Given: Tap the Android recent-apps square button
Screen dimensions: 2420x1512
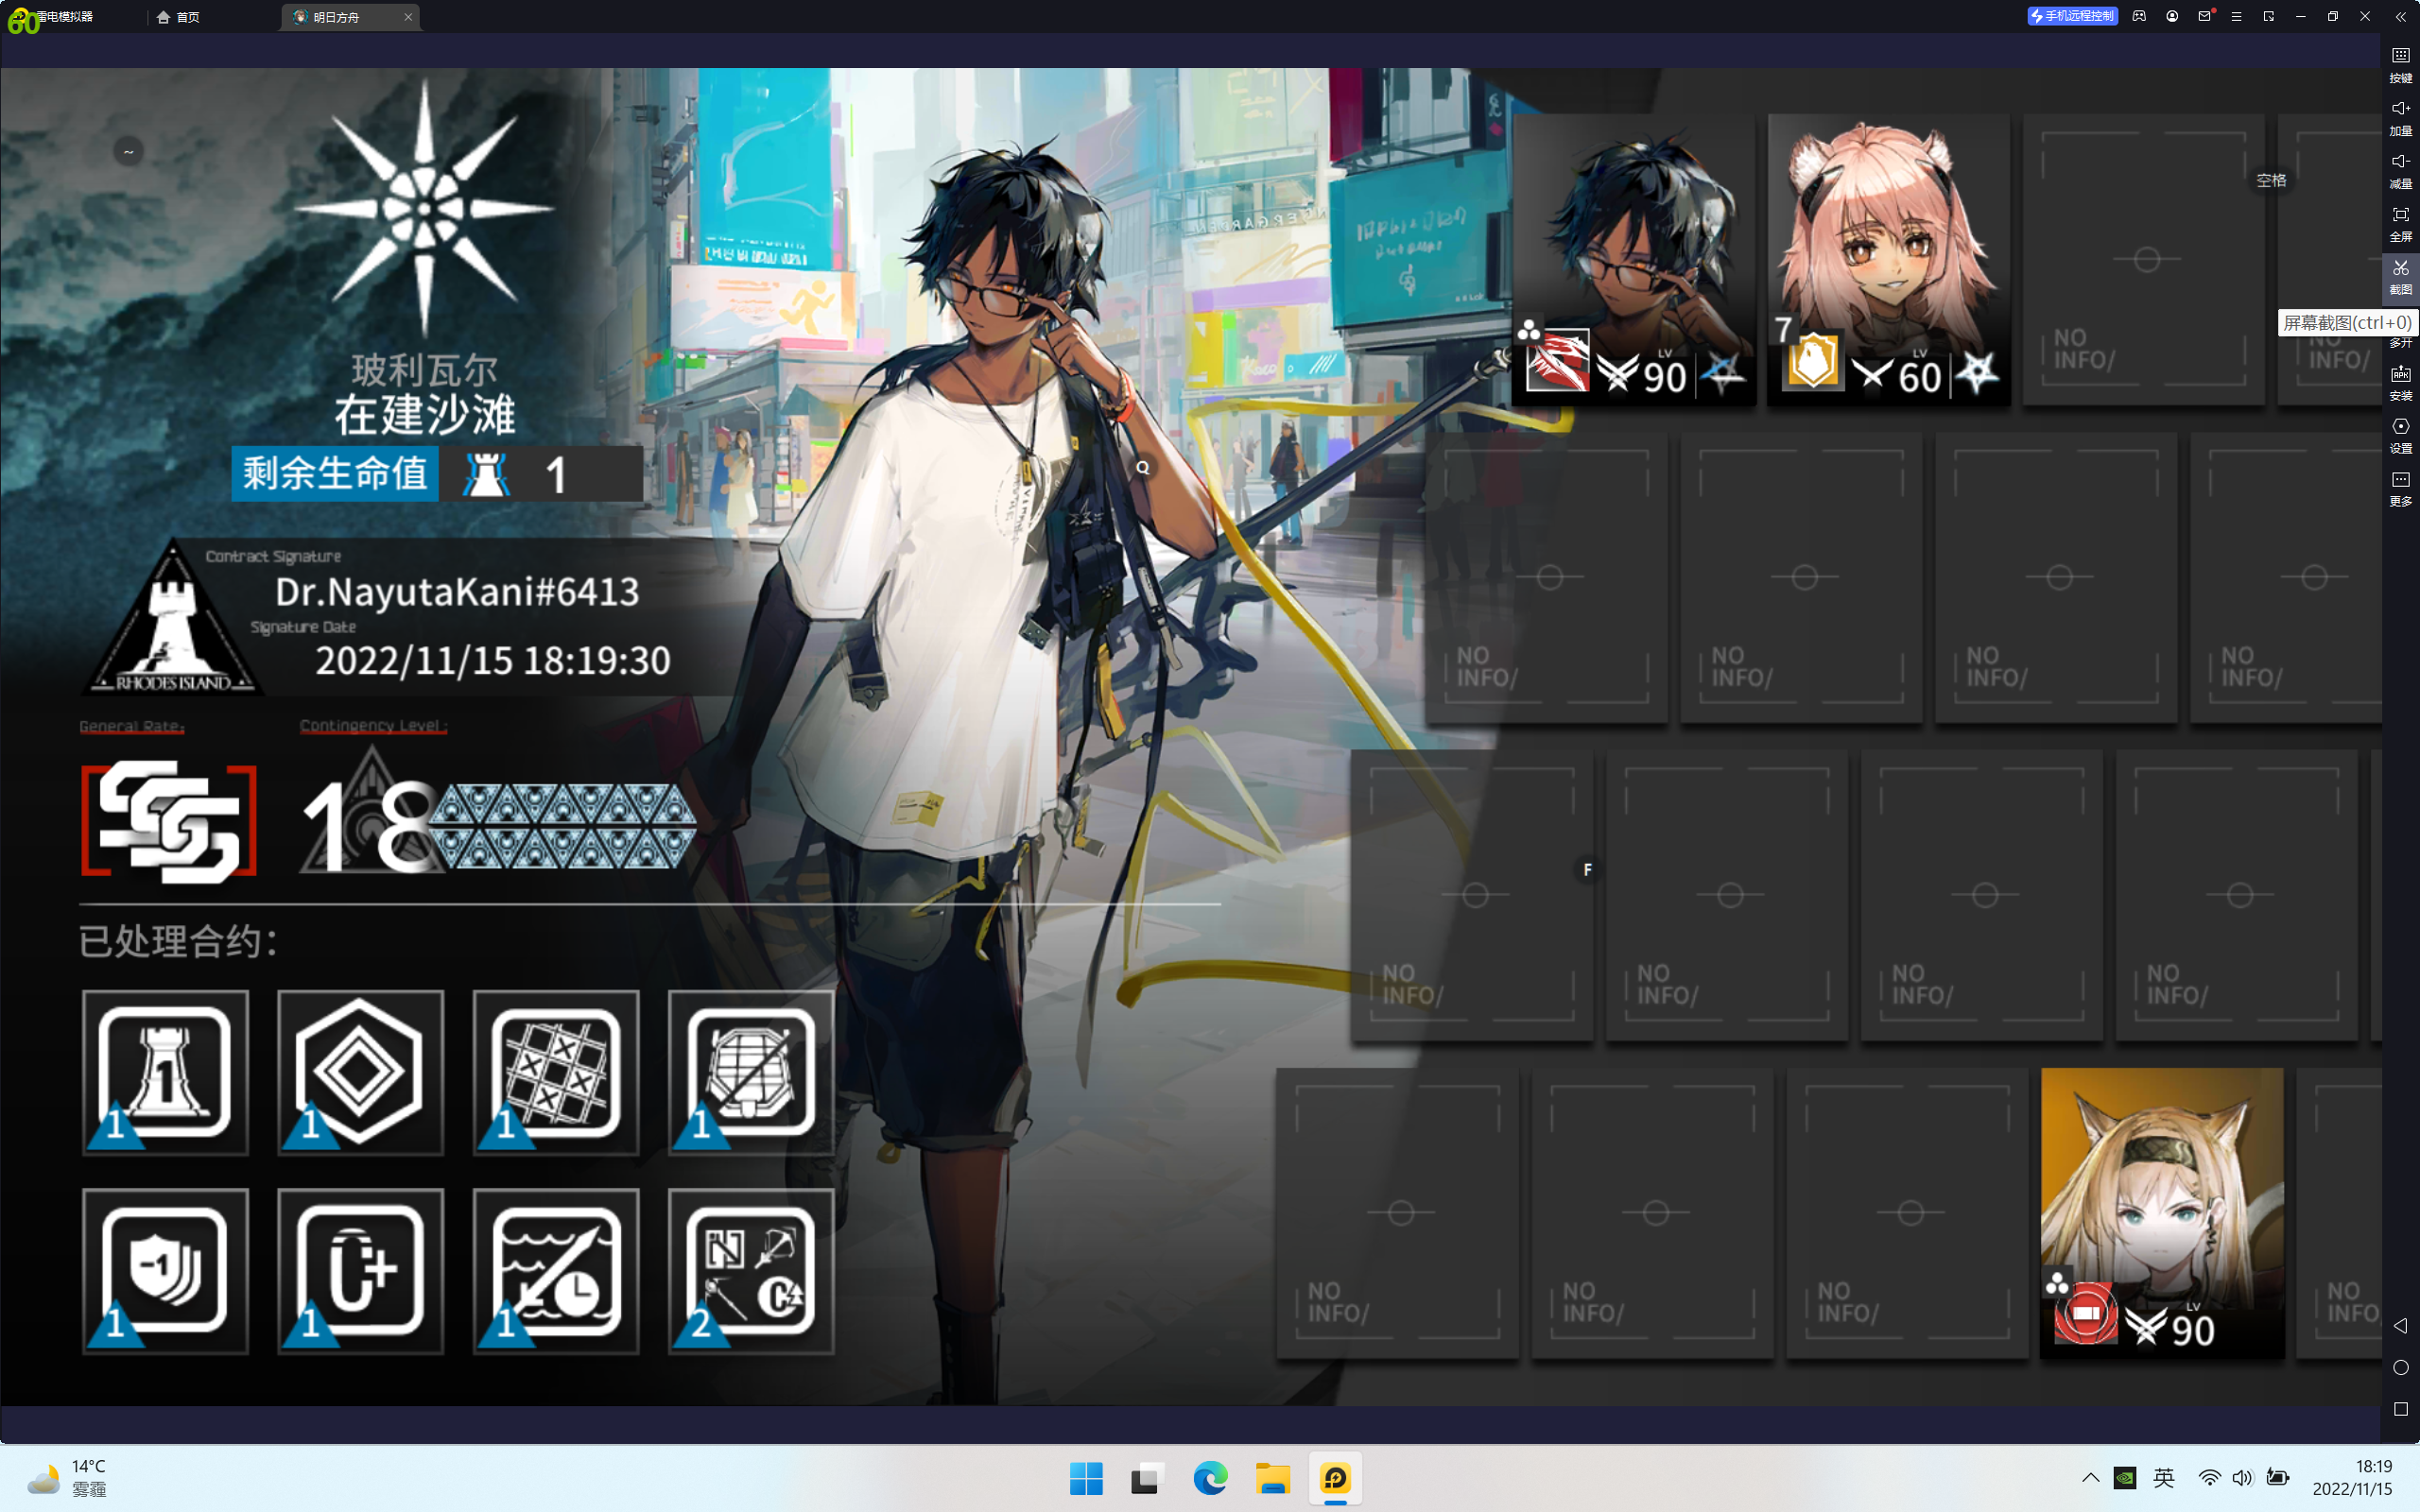Looking at the screenshot, I should click(x=2400, y=1409).
